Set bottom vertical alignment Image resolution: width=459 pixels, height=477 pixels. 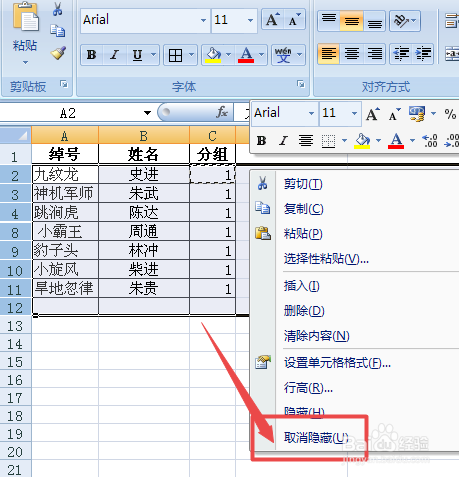[375, 21]
